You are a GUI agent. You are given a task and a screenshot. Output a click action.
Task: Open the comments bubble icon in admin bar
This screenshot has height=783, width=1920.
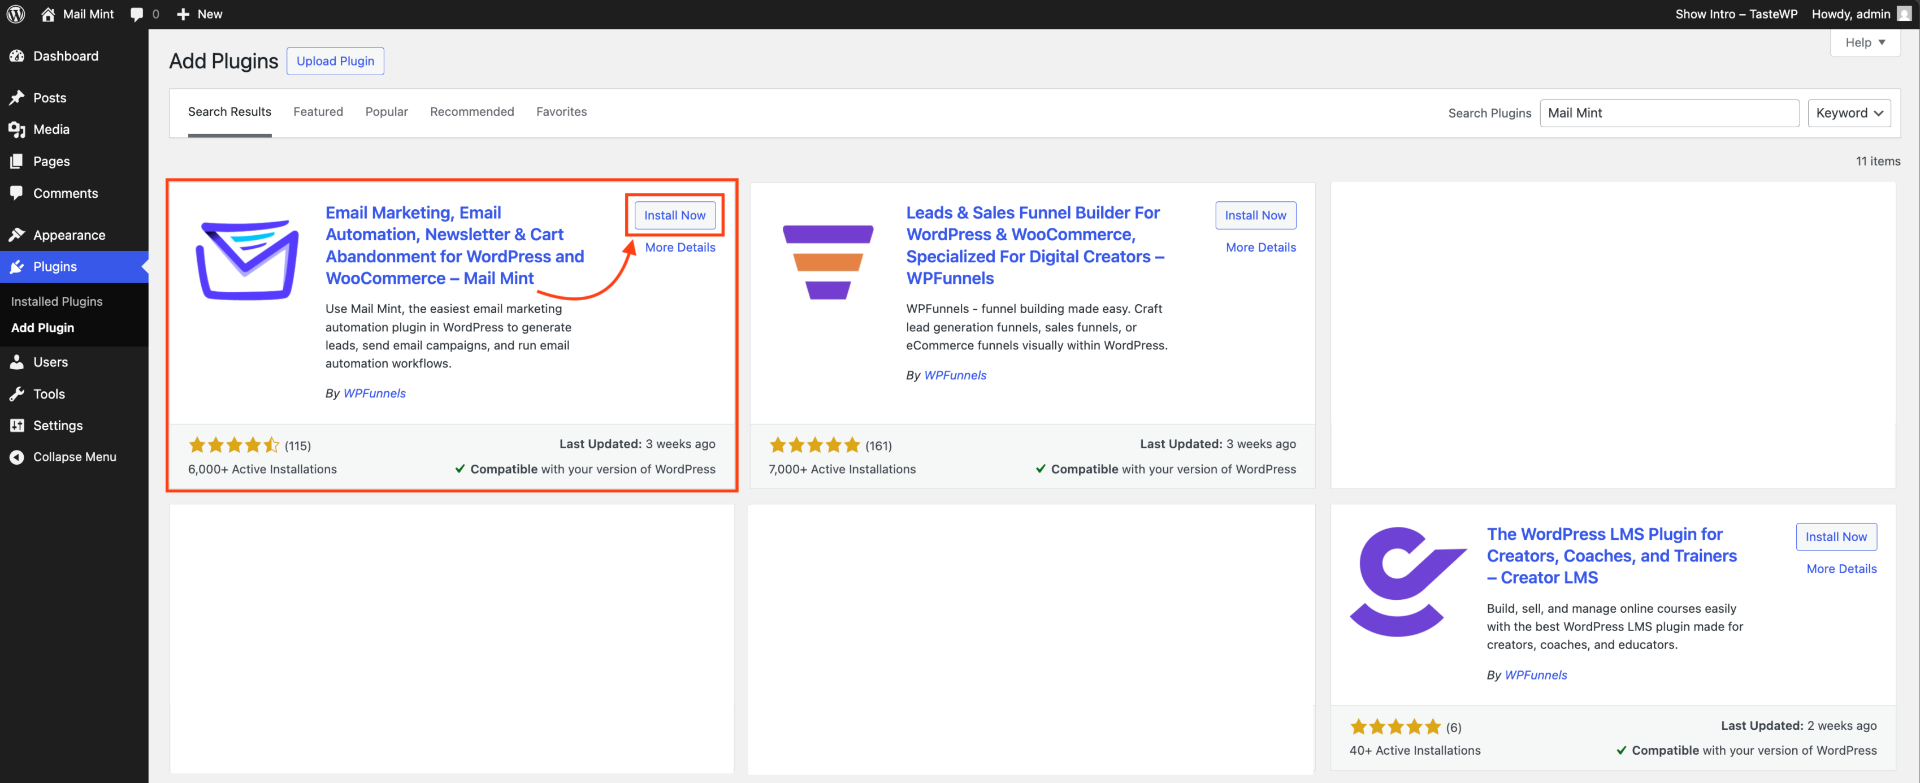(x=137, y=14)
